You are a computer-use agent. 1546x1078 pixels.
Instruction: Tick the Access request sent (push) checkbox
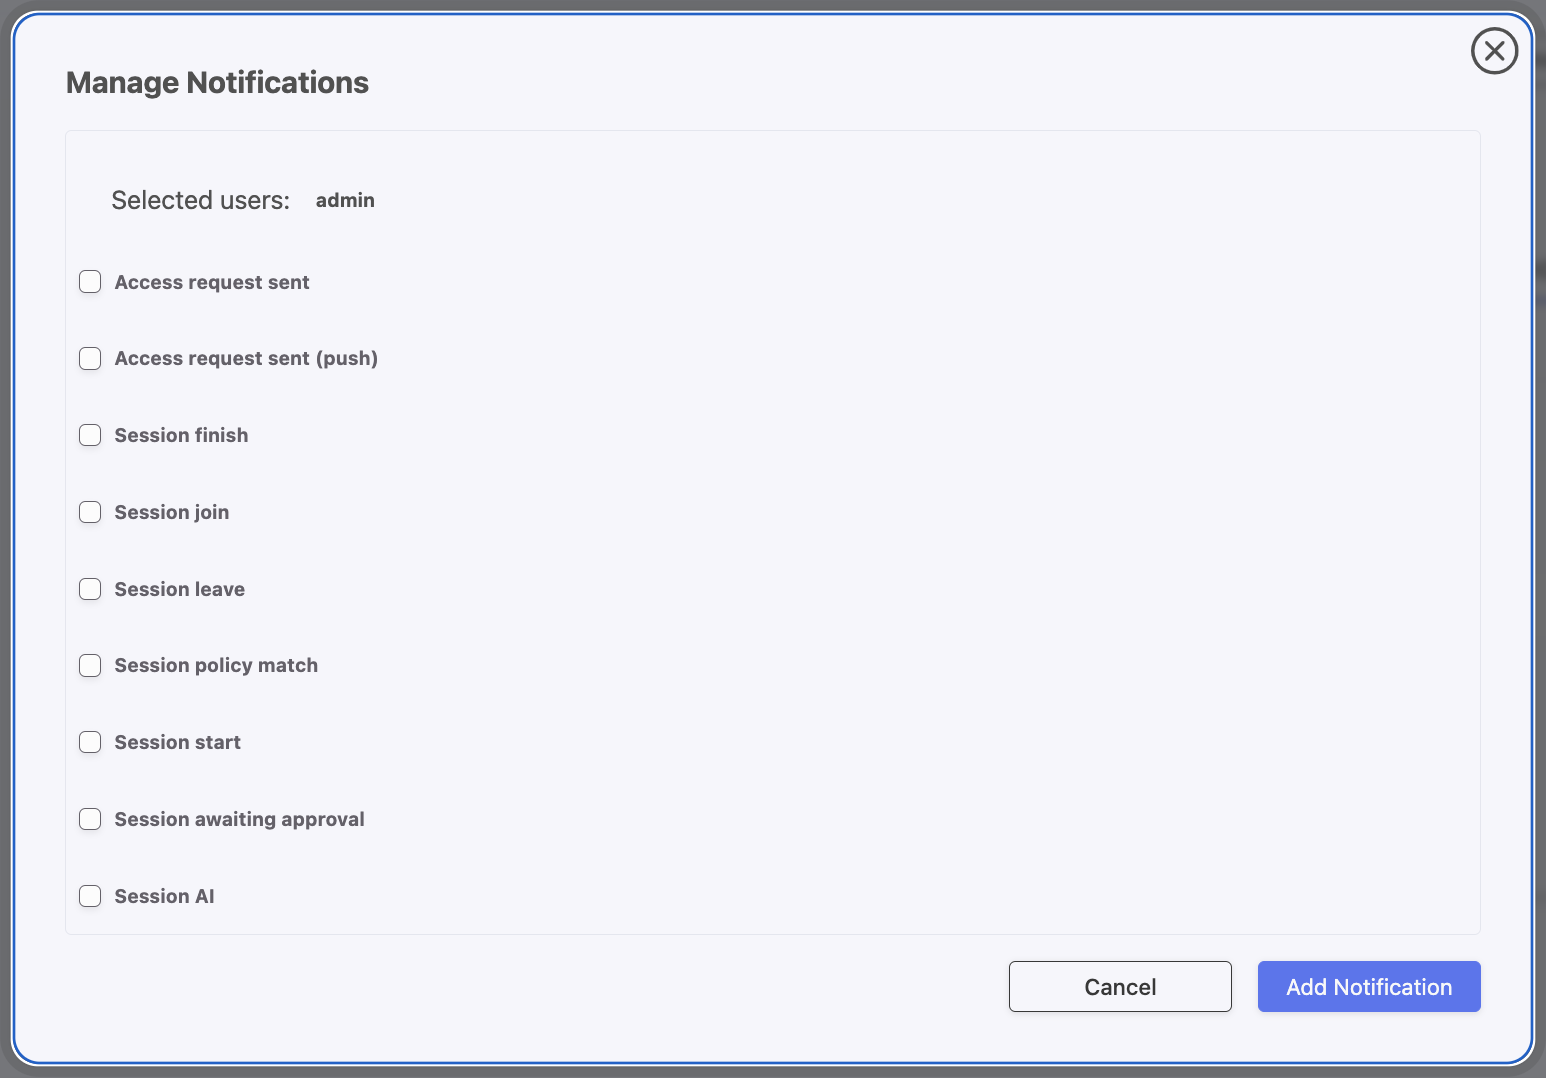[x=90, y=358]
